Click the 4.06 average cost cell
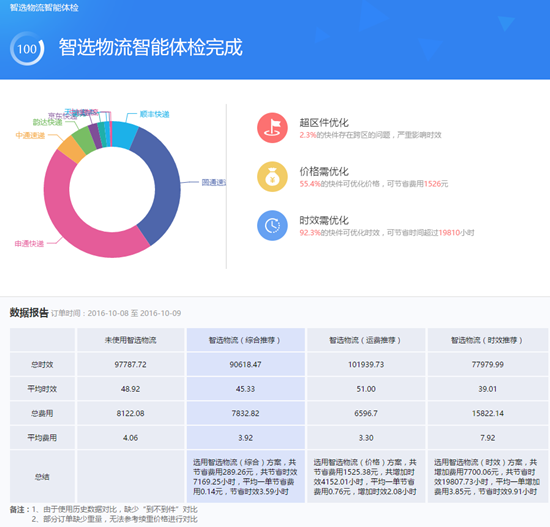This screenshot has height=527, width=550. pos(130,438)
